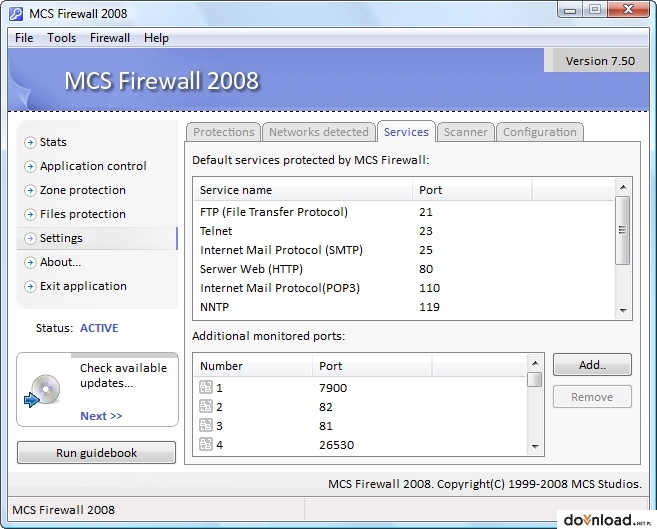
Task: Click the arrow icon beside Stats
Action: pyautogui.click(x=30, y=142)
